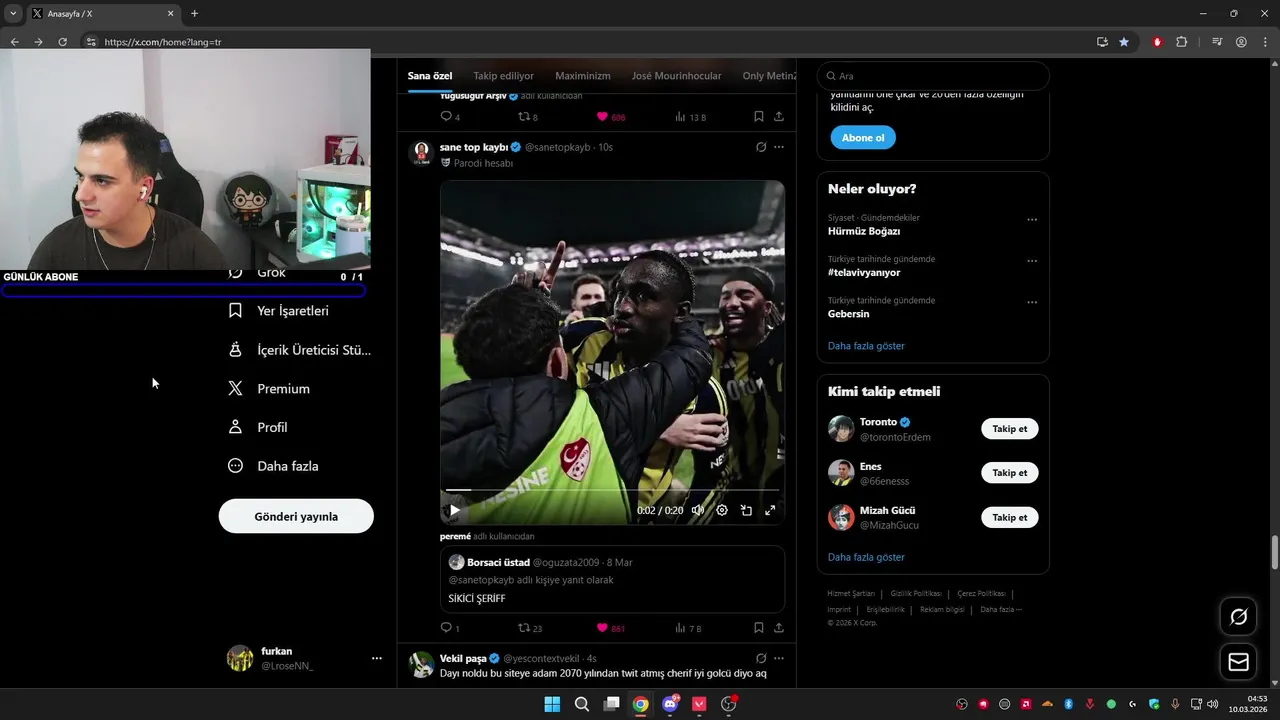
Task: Go to Premium in the sidebar
Action: point(269,389)
